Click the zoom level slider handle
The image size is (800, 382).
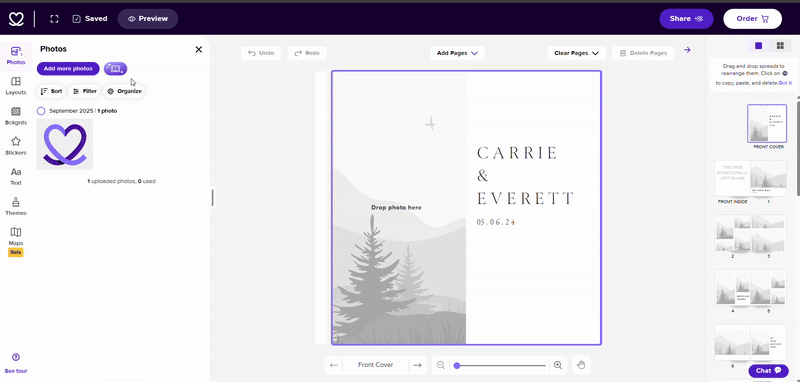point(457,365)
